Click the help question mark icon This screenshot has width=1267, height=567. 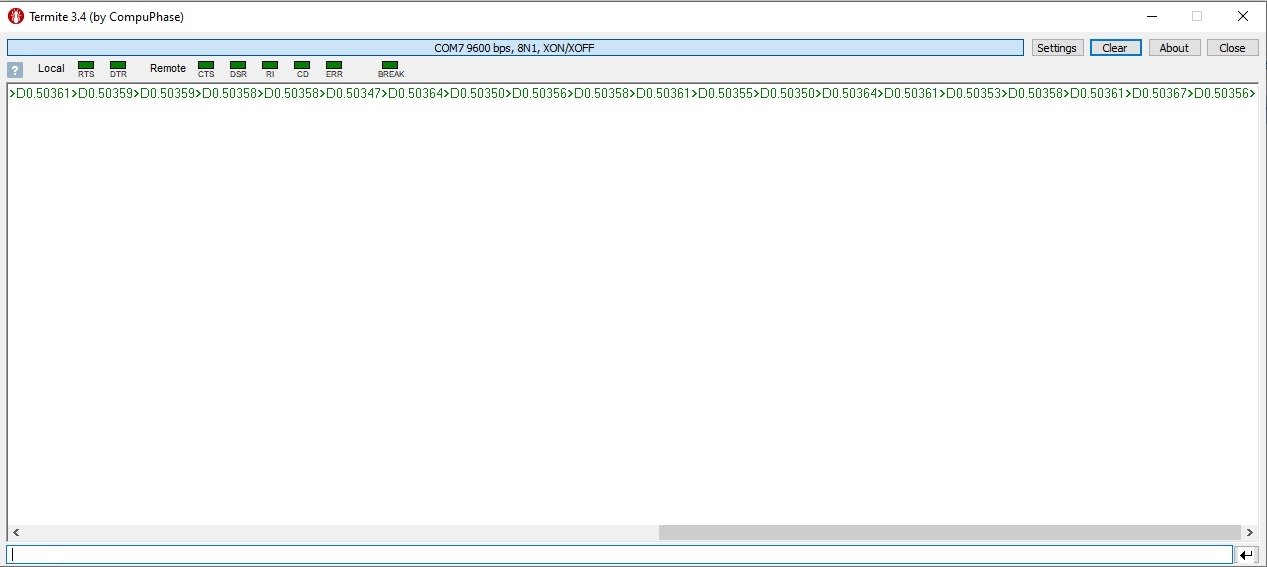14,70
